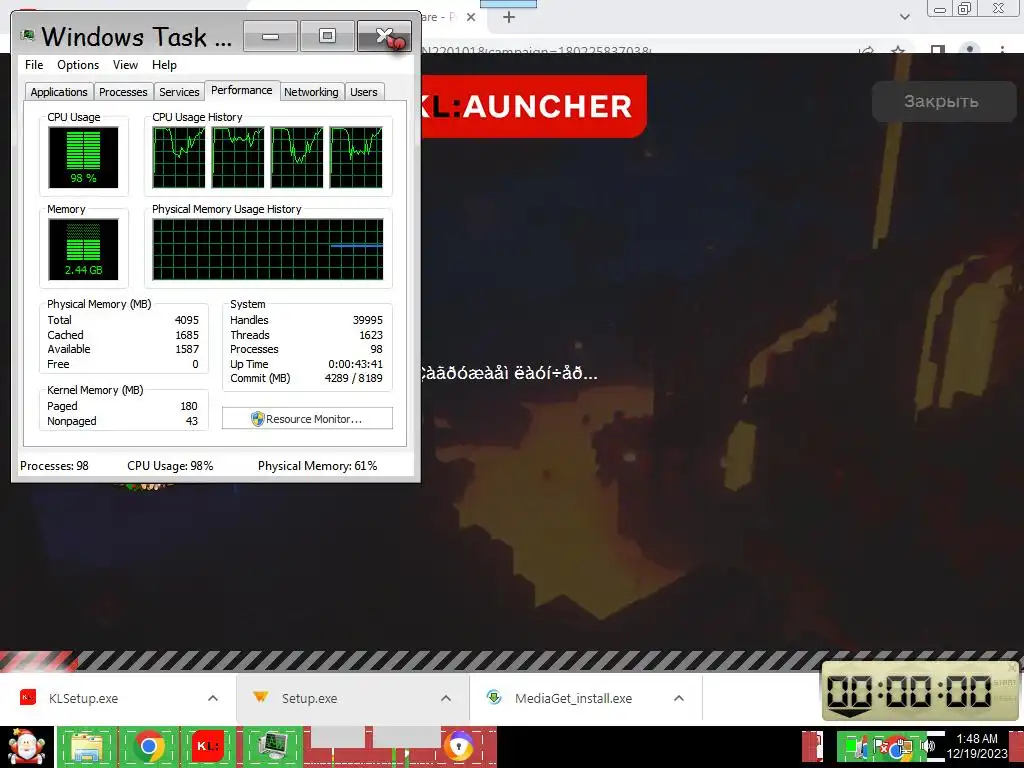Click the volume speaker tray icon

(927, 746)
